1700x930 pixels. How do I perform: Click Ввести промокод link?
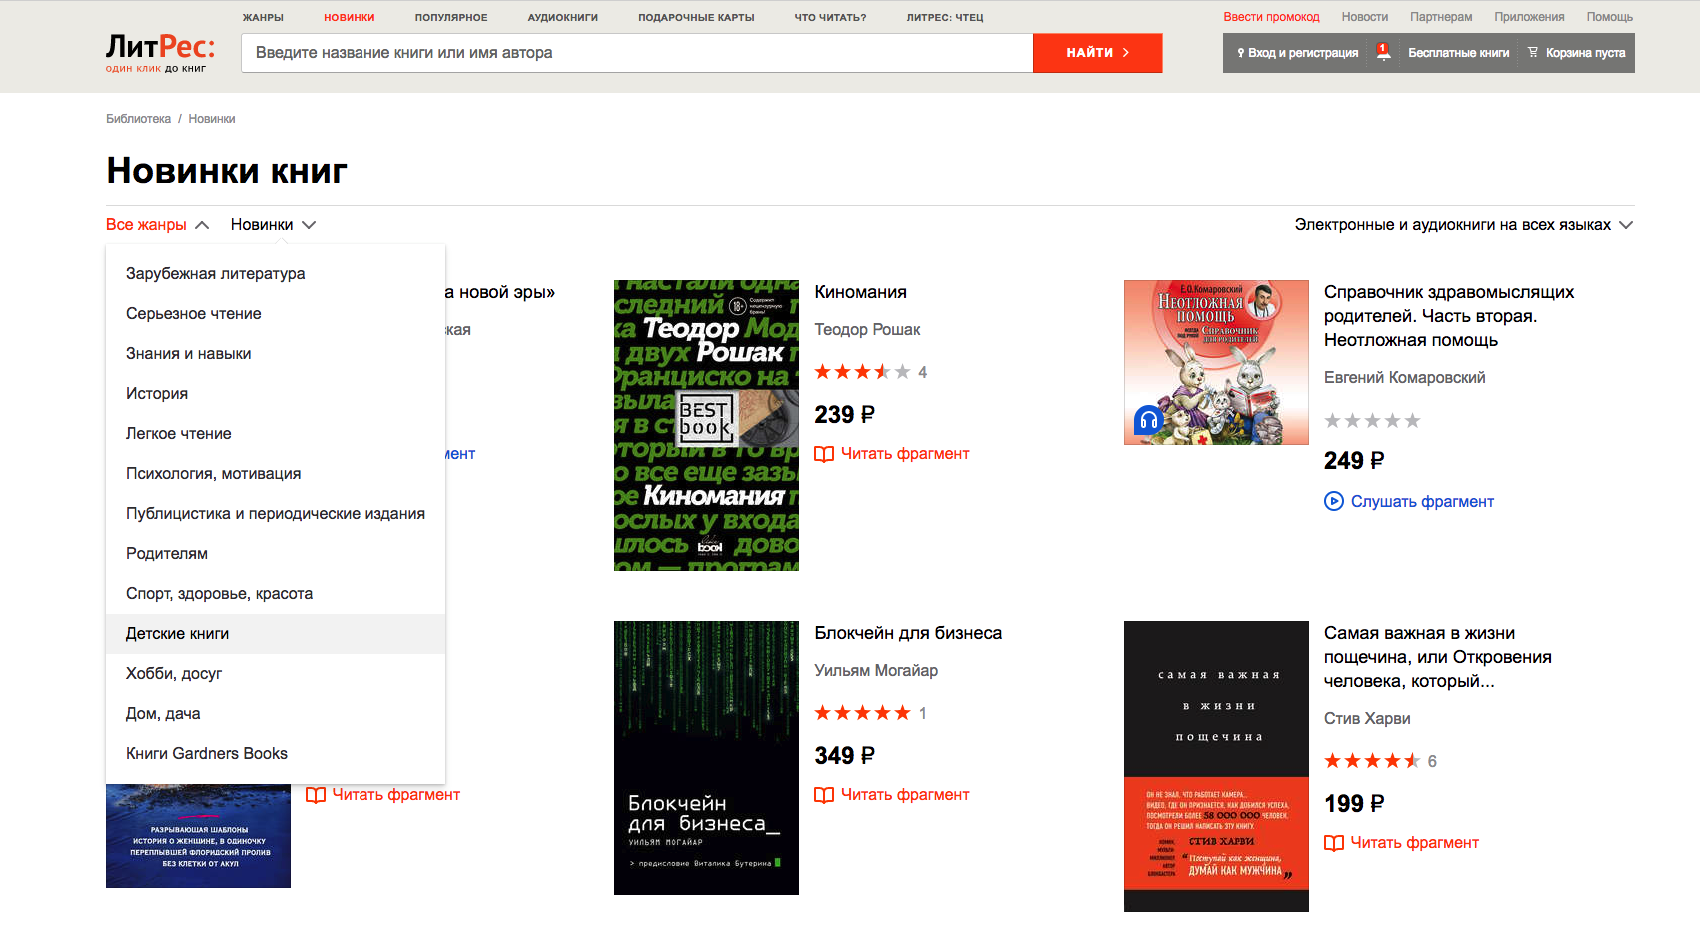coord(1271,17)
